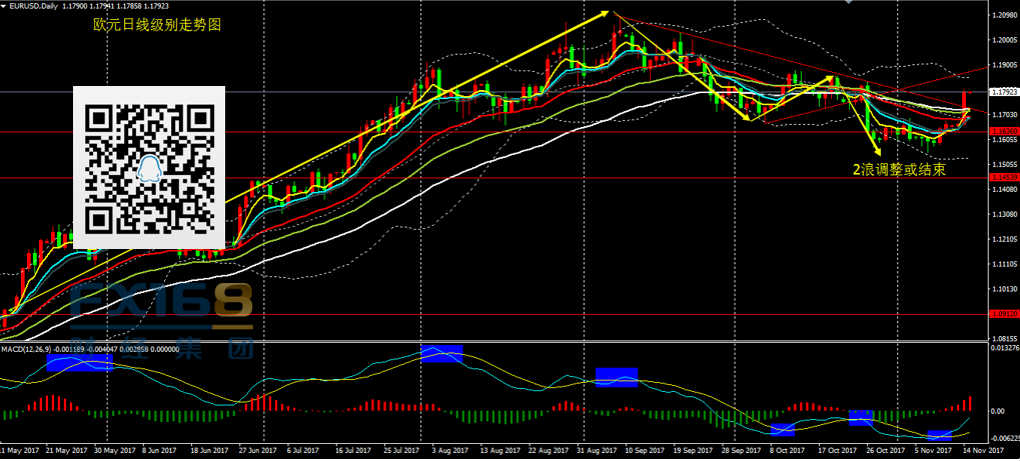Click the blue MACD rectangle near 8 Oct
This screenshot has width=1020, height=461.
[x=782, y=430]
